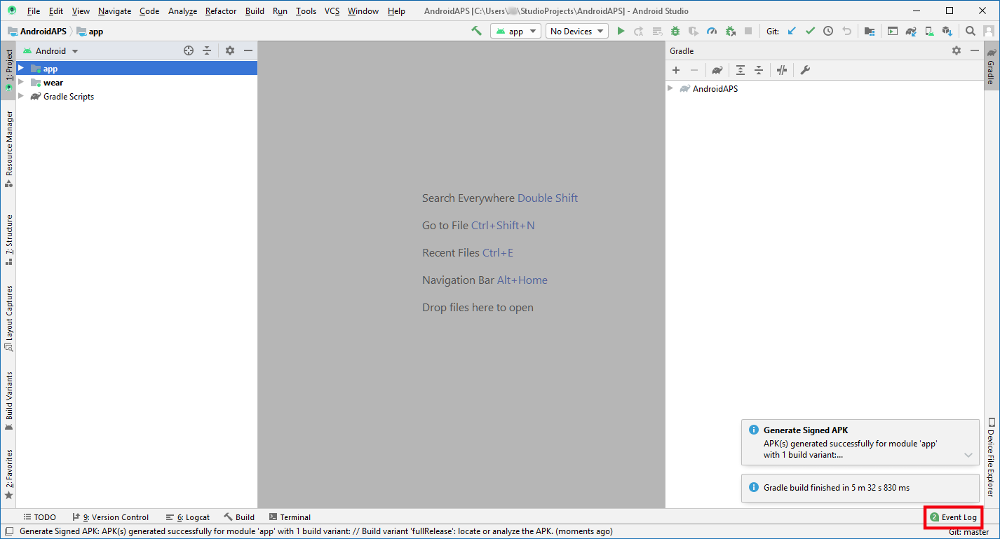Click Execute Gradle Task elephant icon
The image size is (1000, 539).
tap(717, 70)
